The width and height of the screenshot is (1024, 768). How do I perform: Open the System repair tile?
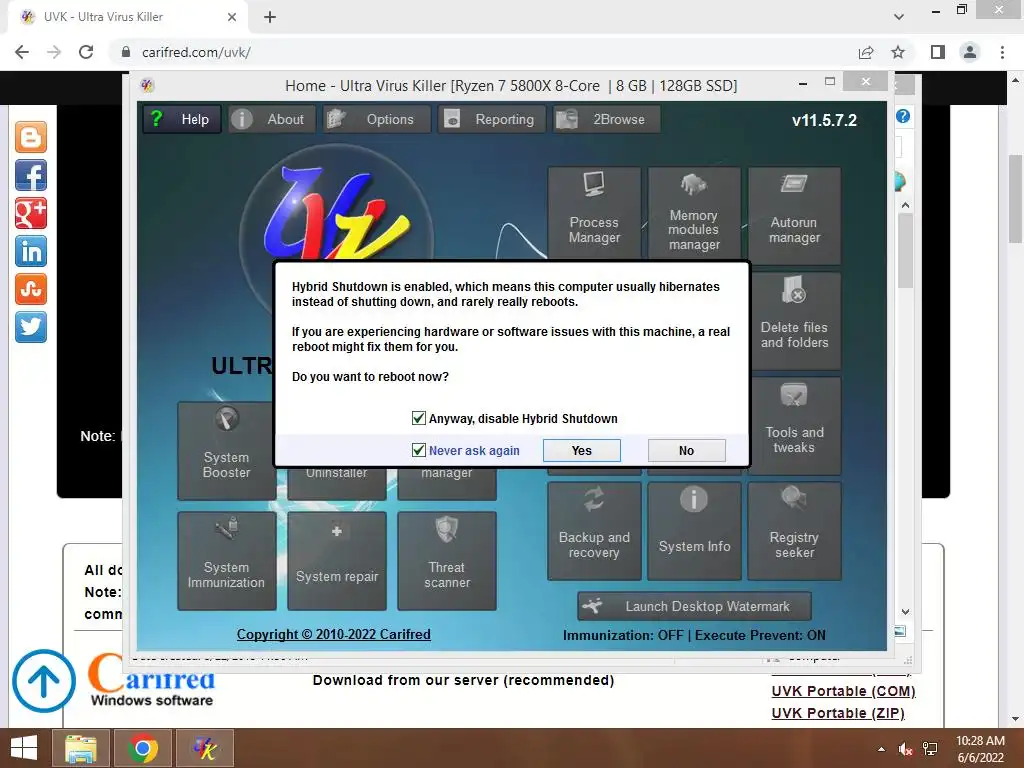(x=336, y=561)
